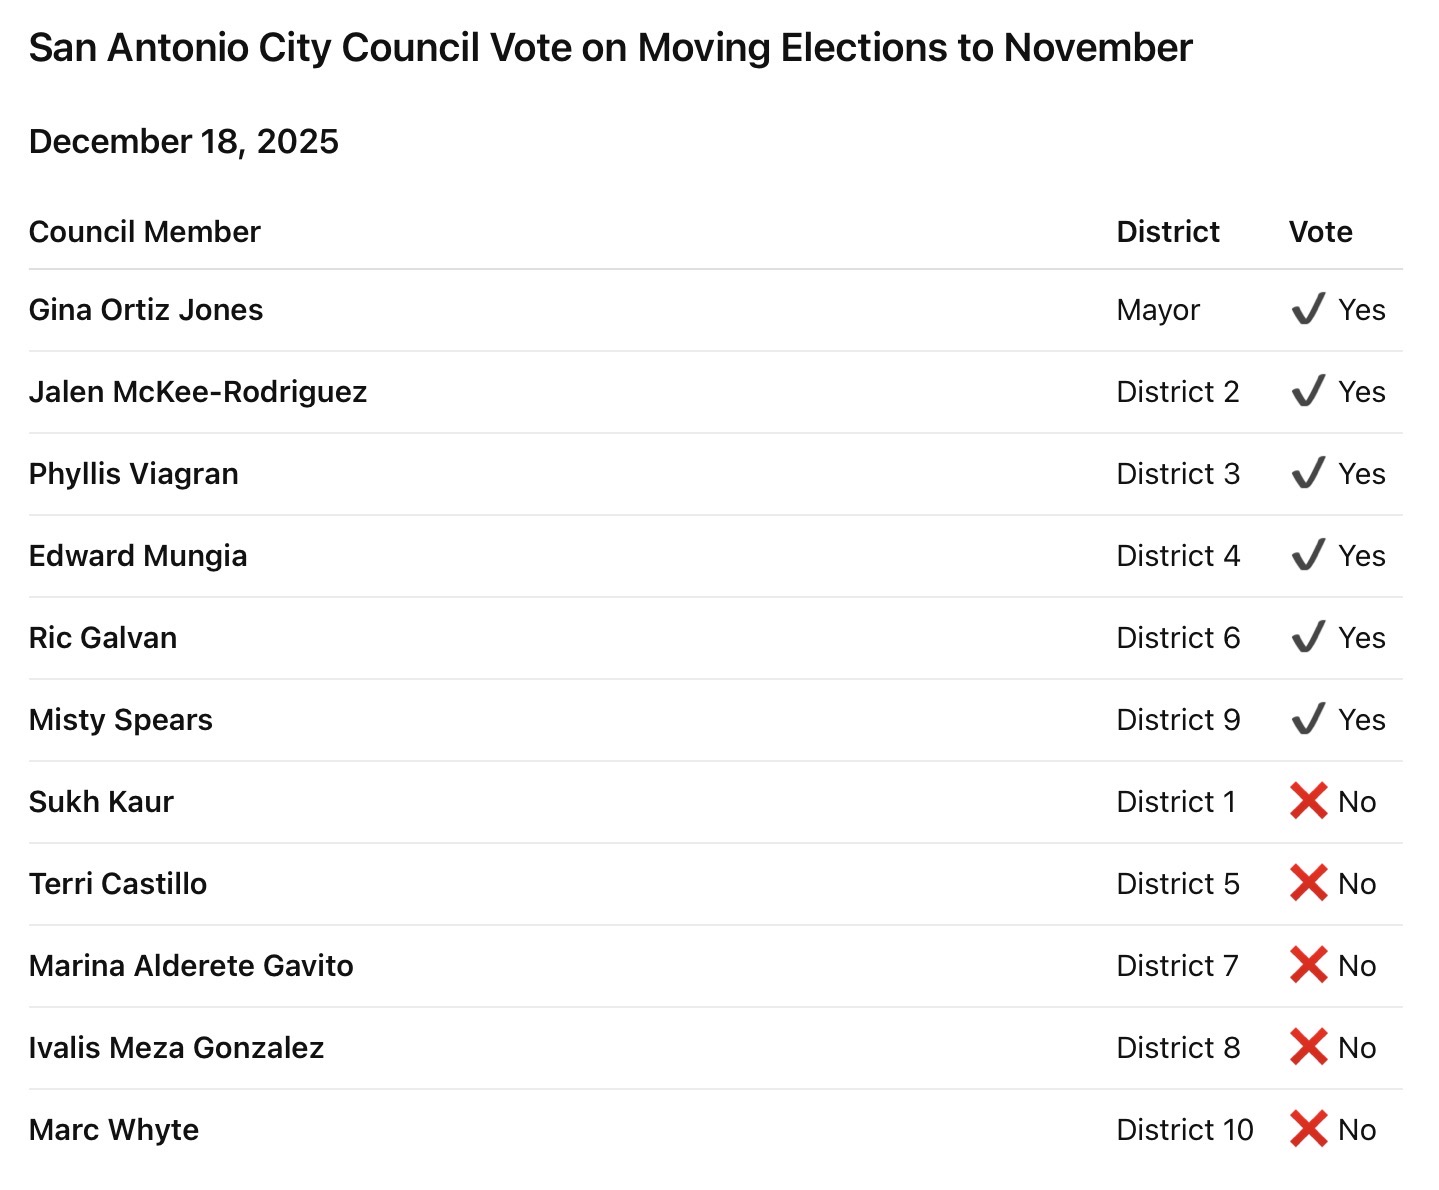This screenshot has width=1439, height=1190.
Task: Click the Council Member column header
Action: click(145, 232)
